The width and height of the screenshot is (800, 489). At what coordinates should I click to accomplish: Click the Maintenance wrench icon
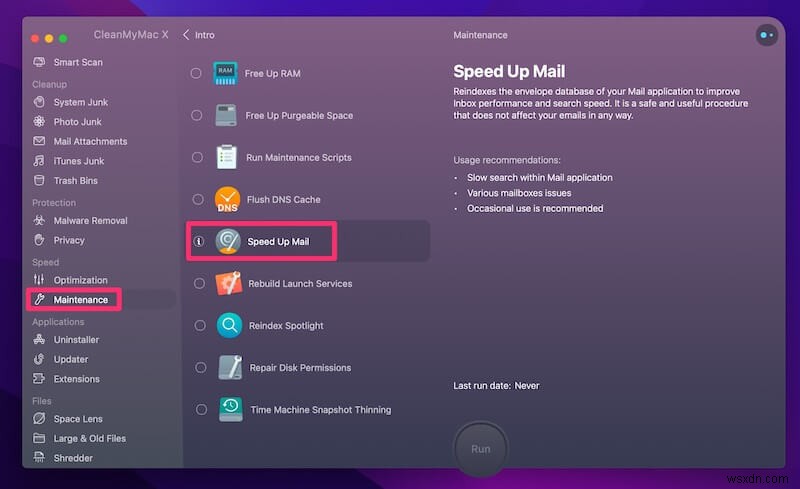point(39,300)
